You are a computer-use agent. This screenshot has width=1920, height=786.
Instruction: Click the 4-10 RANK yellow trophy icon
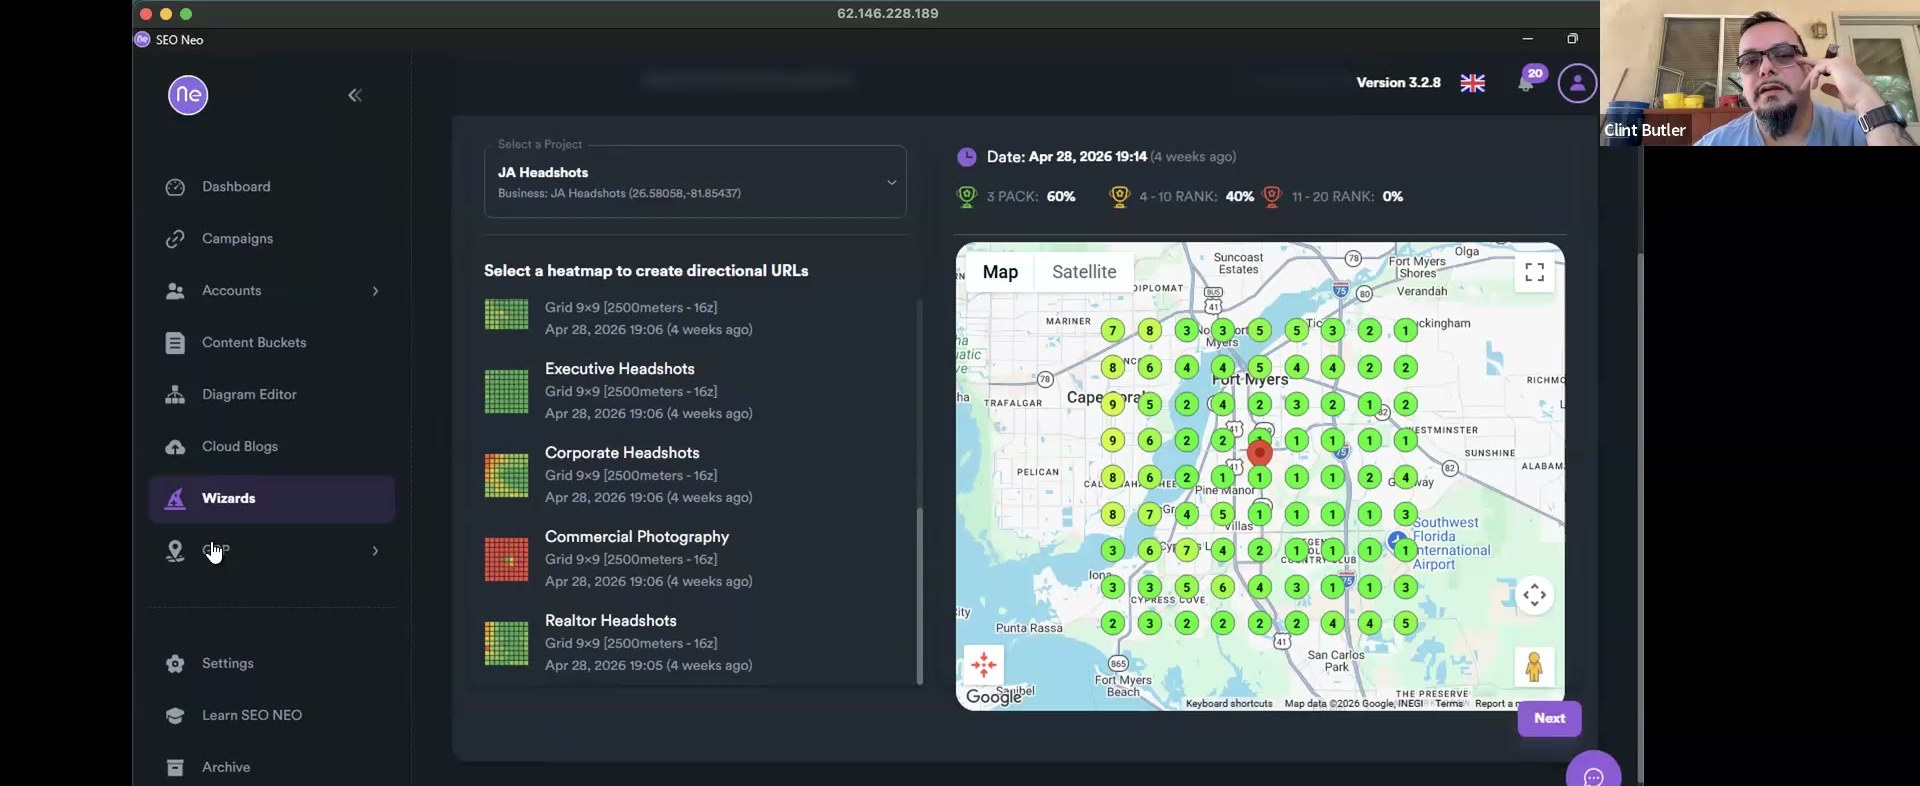click(x=1120, y=197)
